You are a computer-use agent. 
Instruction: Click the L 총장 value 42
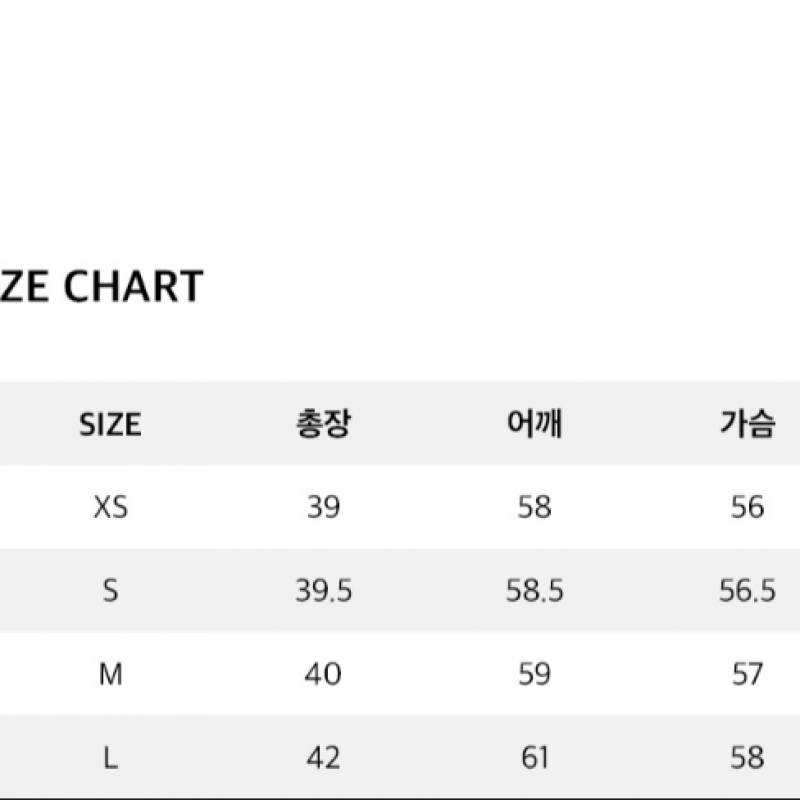click(323, 758)
